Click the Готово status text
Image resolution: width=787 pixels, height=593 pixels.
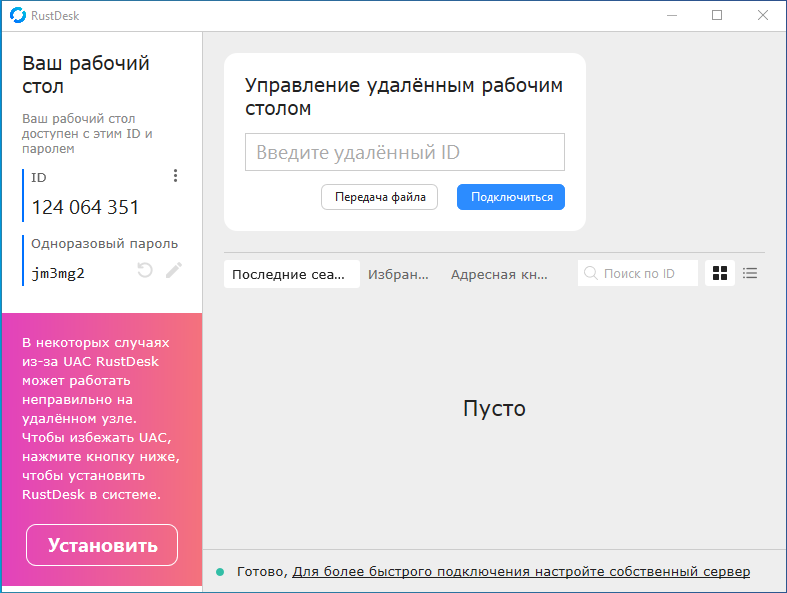[261, 572]
